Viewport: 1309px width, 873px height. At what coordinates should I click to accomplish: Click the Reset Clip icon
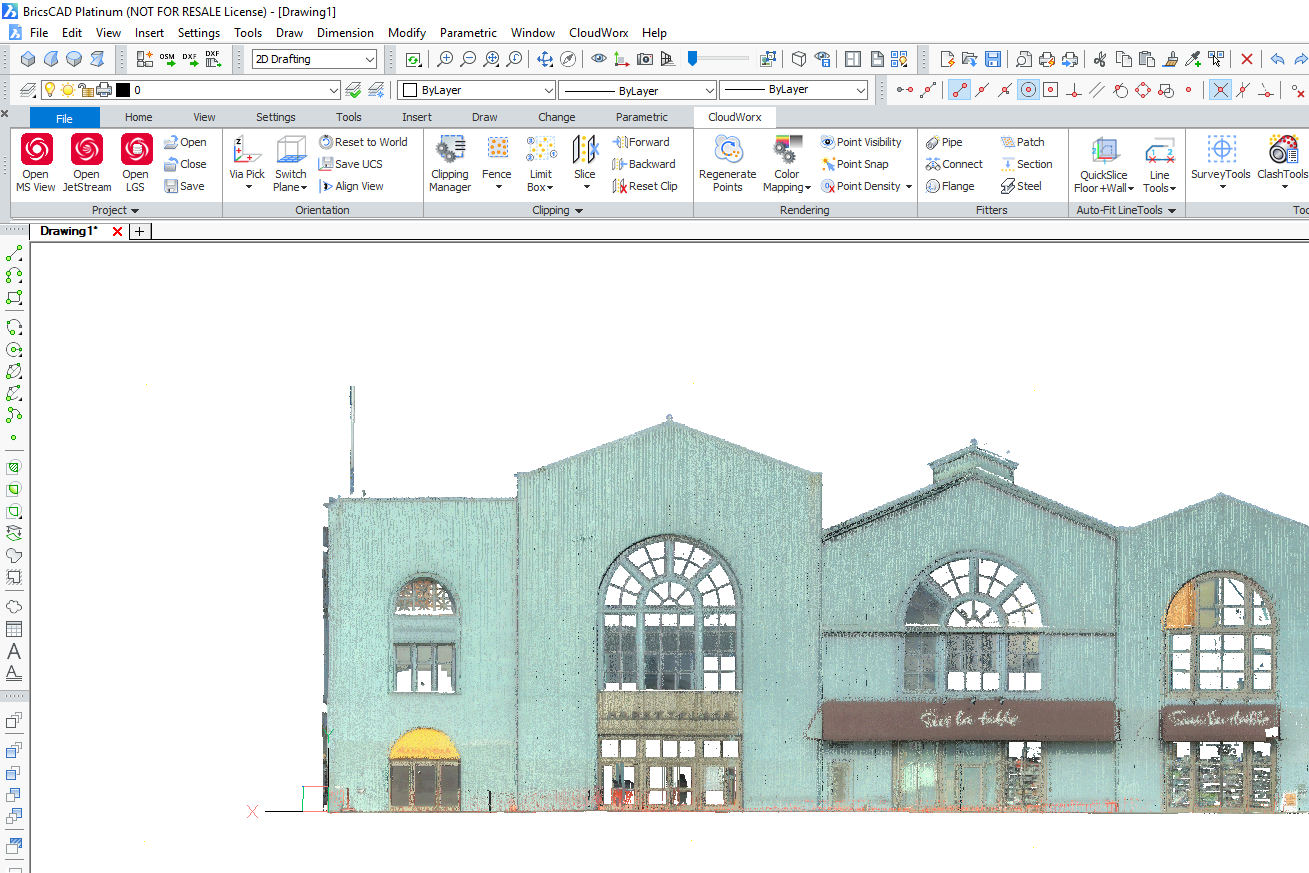619,186
